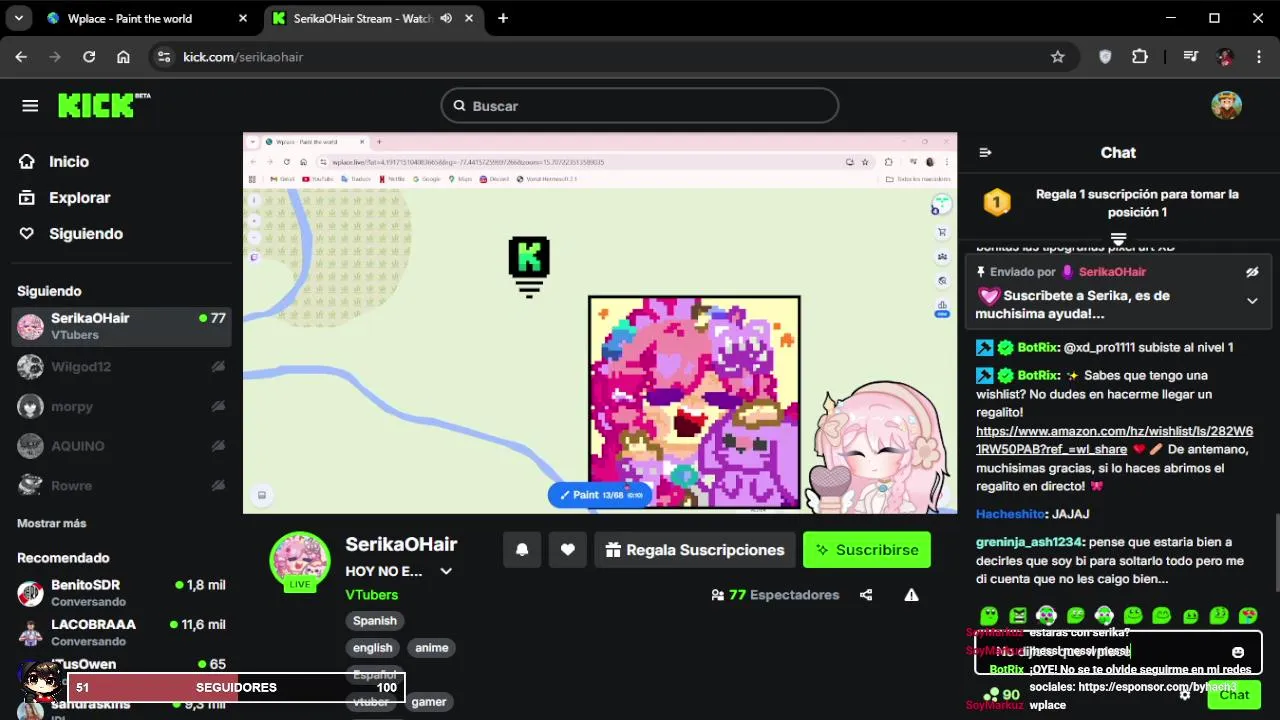Open the emoji picker in chat input
Viewport: 1280px width, 720px height.
(x=1238, y=653)
